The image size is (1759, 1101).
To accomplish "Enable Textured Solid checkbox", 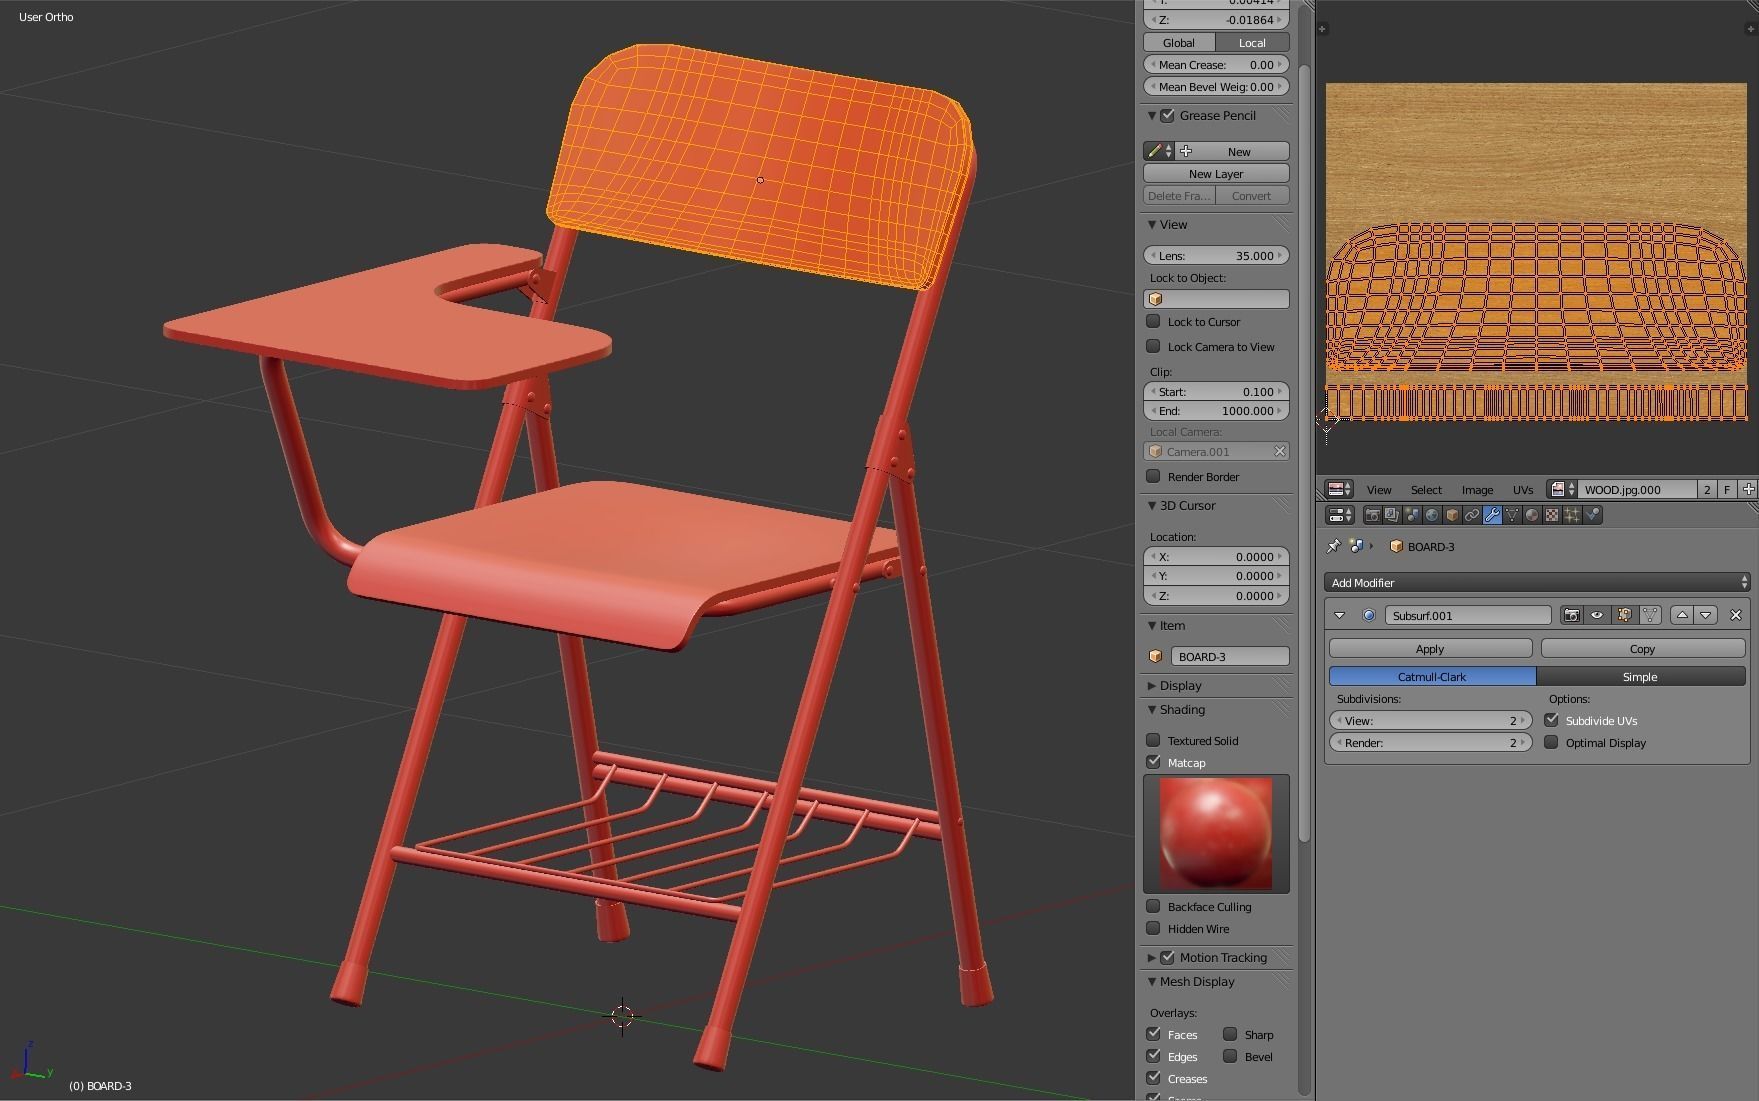I will pyautogui.click(x=1153, y=740).
